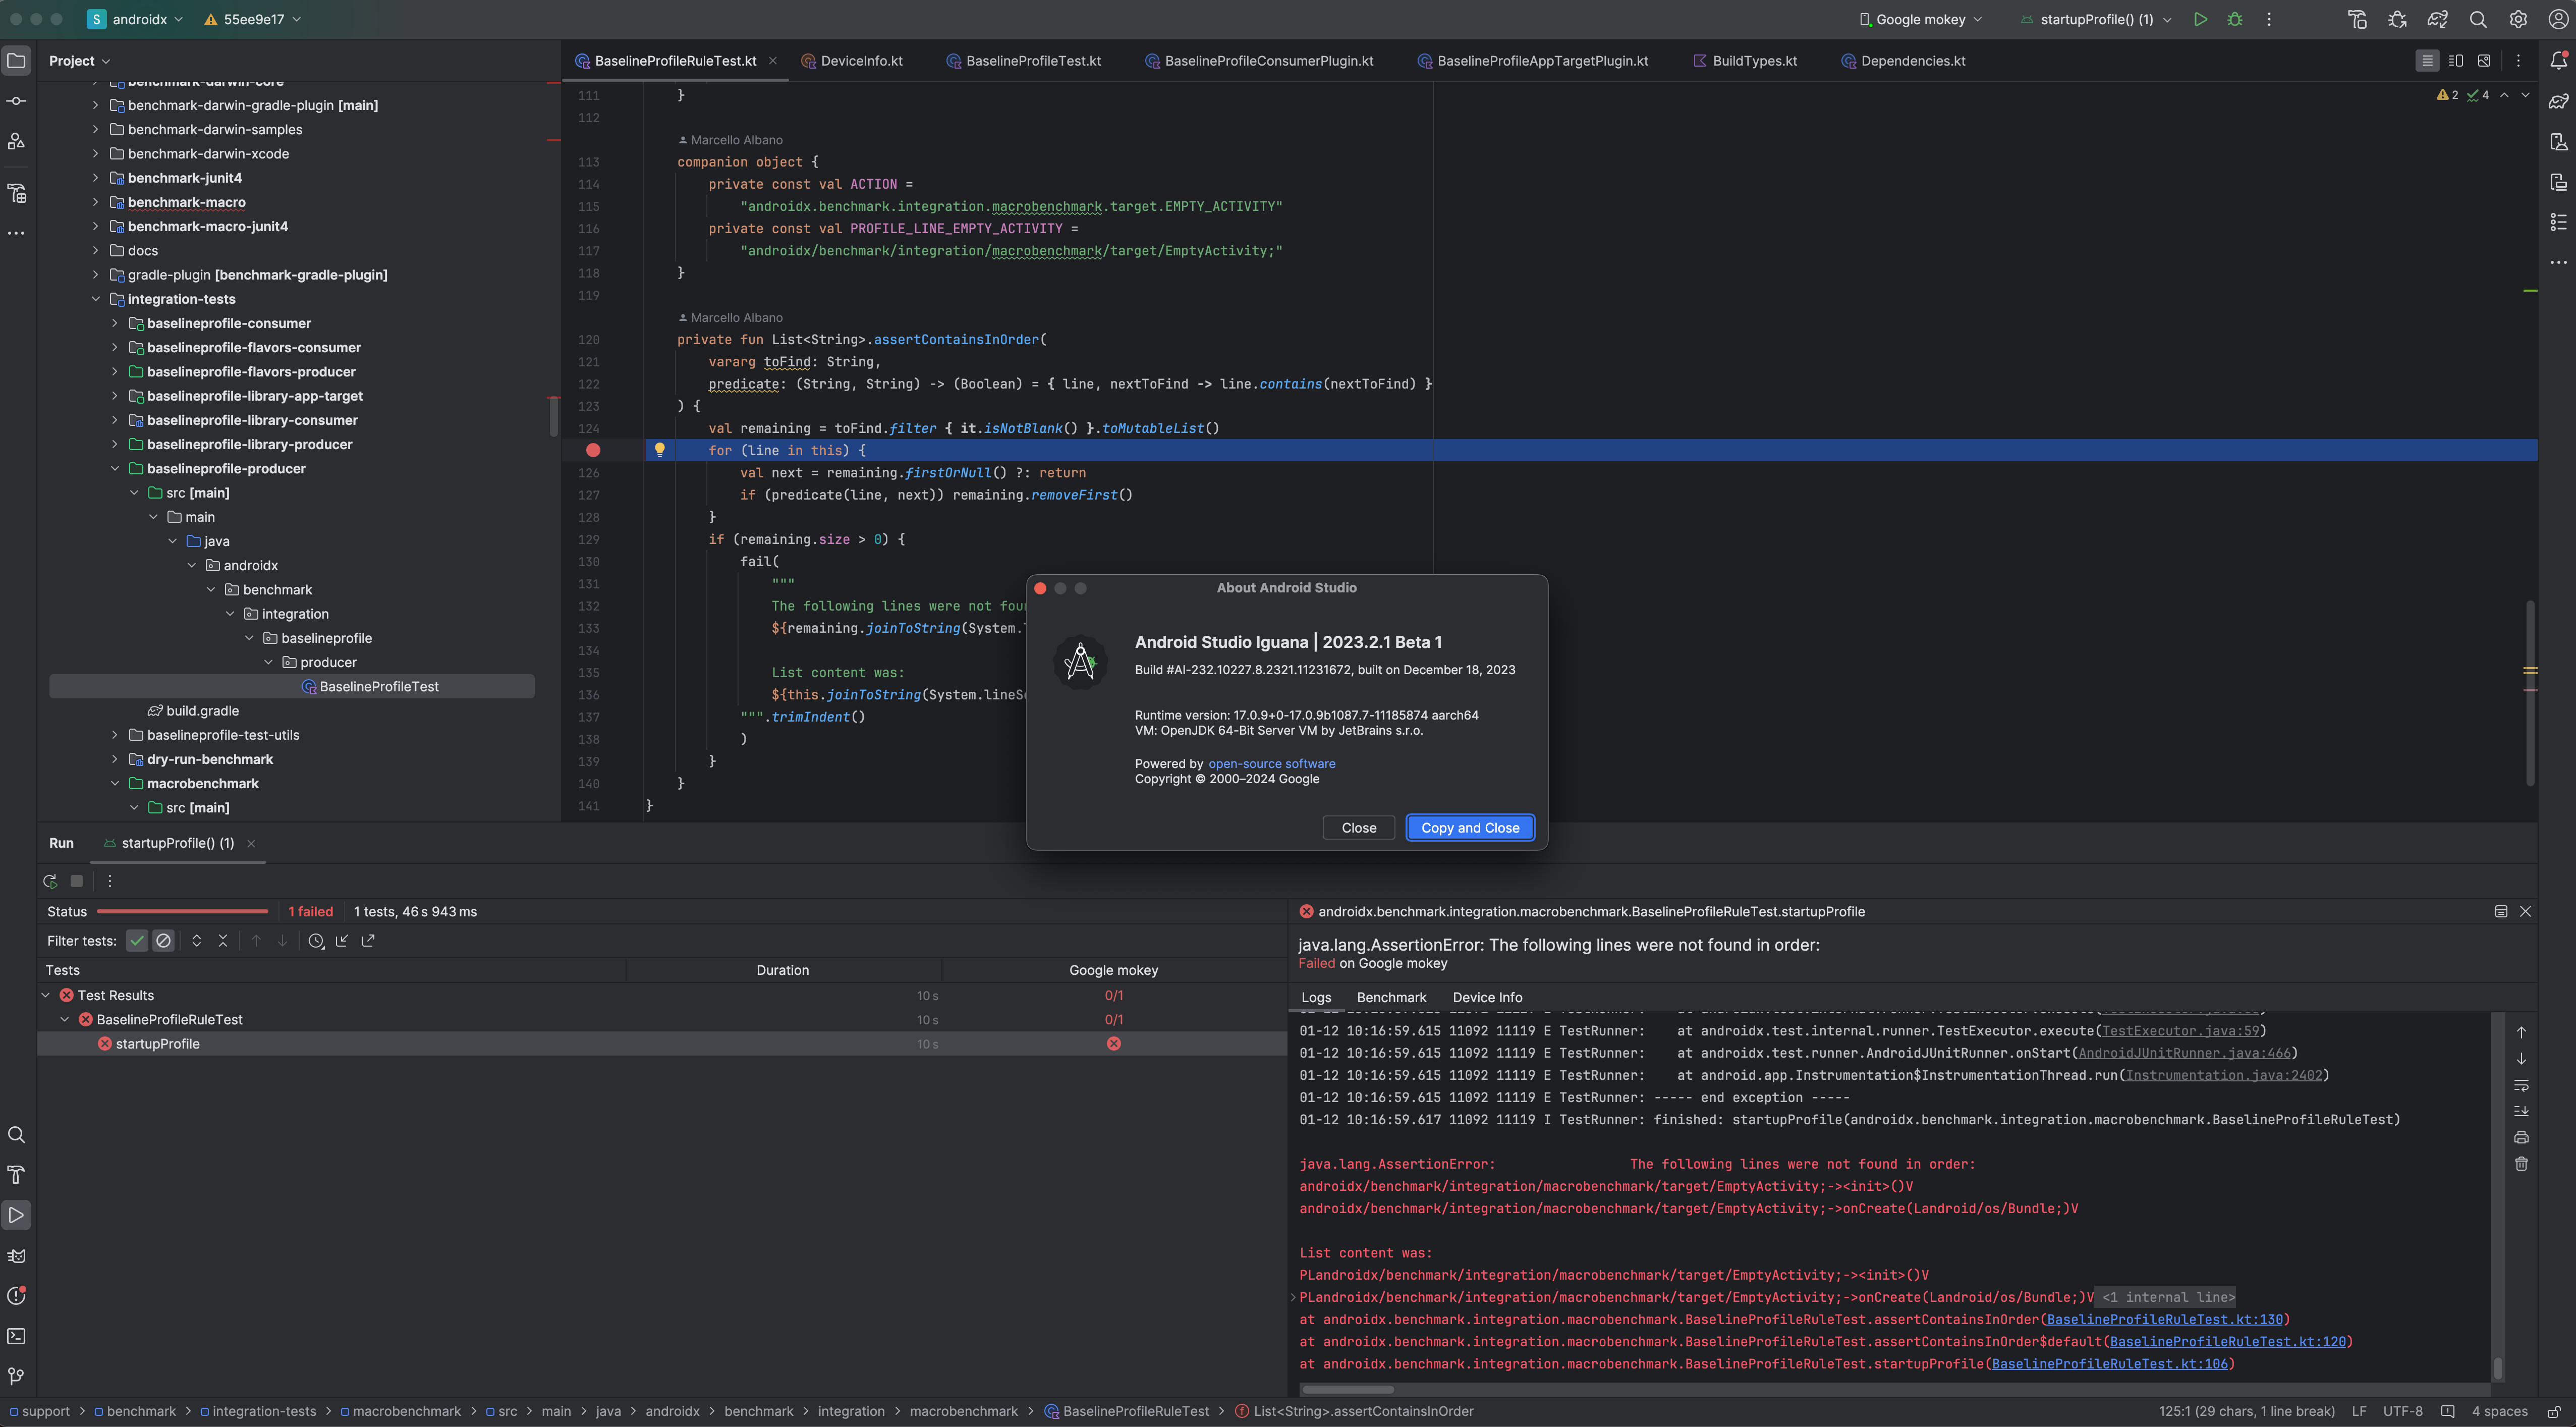Rerun the tests in the Run panel

[50, 881]
